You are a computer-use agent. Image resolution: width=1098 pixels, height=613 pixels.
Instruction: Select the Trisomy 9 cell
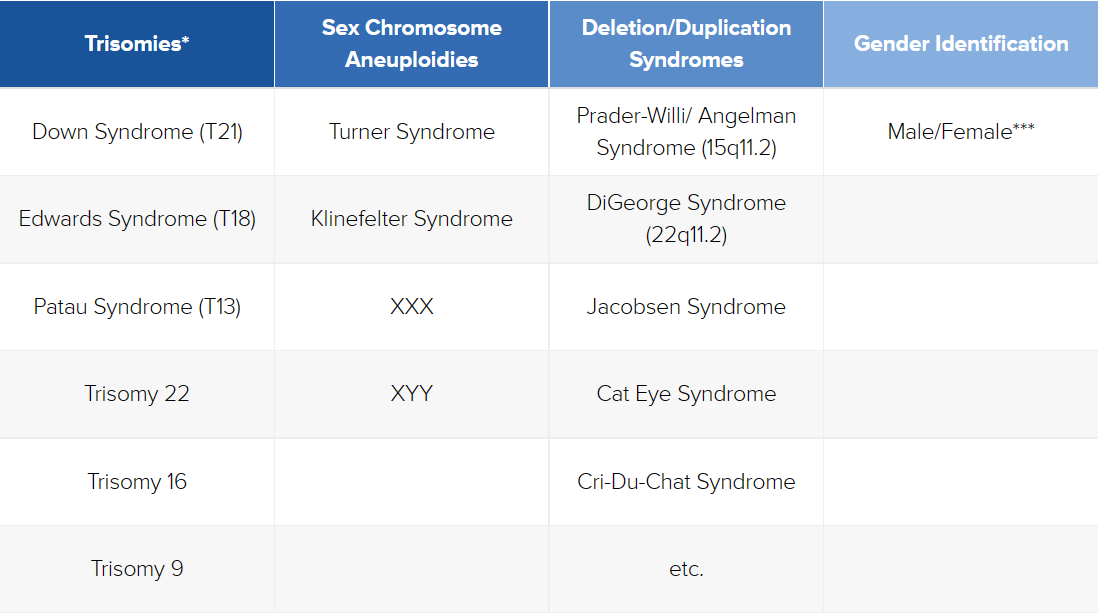pyautogui.click(x=137, y=569)
